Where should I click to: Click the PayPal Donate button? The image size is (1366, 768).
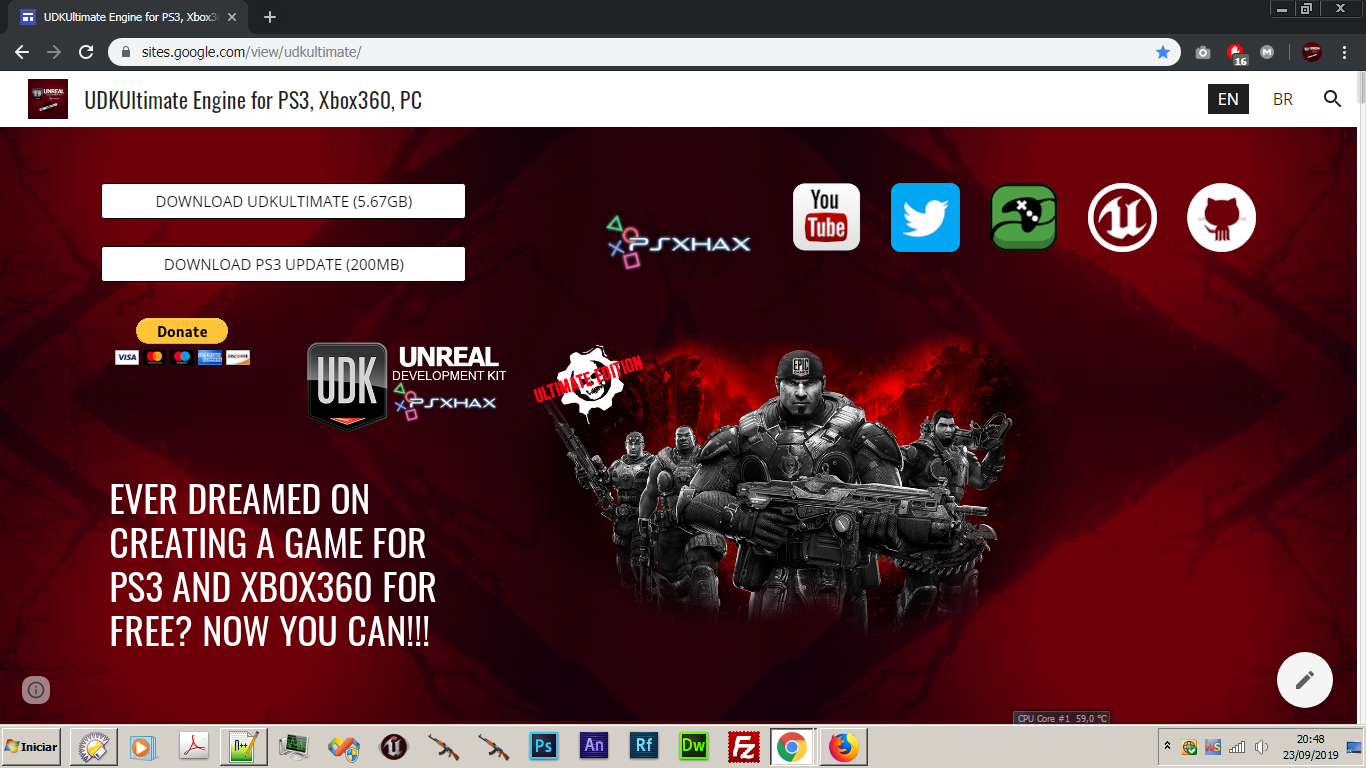(182, 331)
